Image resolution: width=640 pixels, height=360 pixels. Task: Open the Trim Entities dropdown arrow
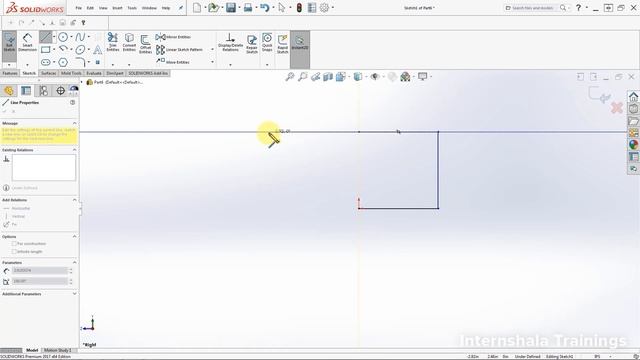pos(113,65)
